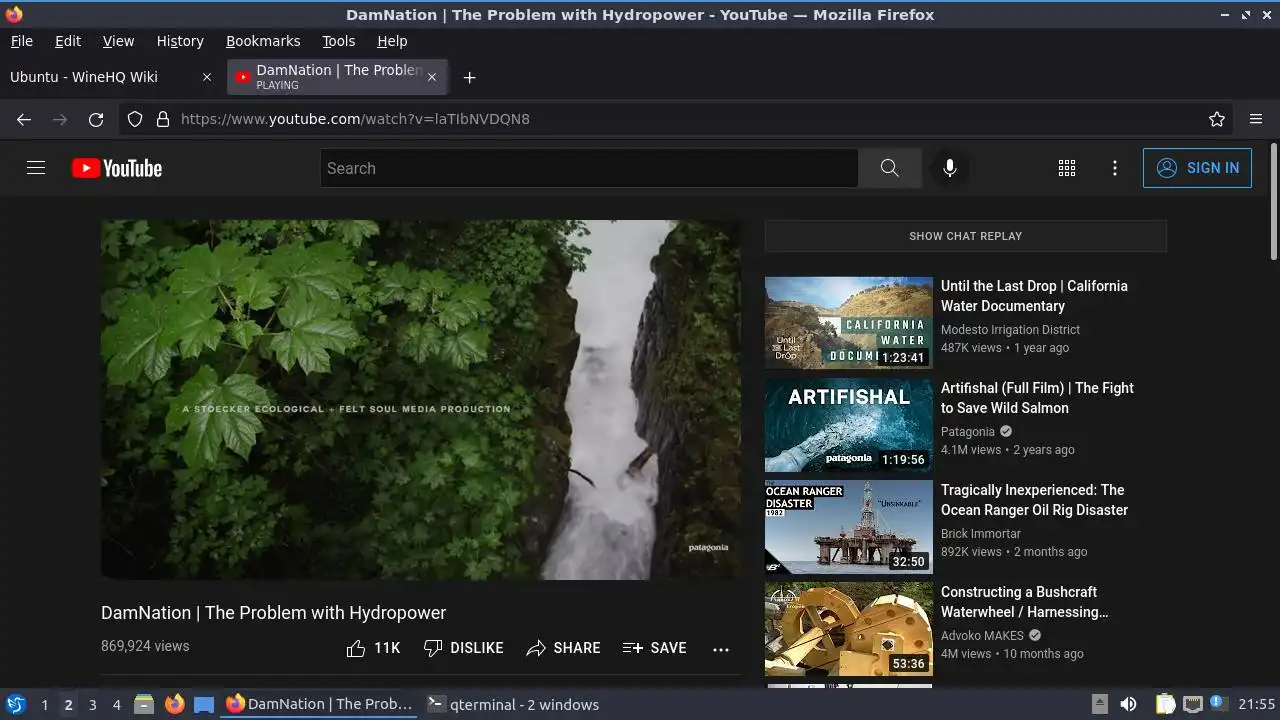The image size is (1280, 720).
Task: Switch to workspace 1
Action: (44, 704)
